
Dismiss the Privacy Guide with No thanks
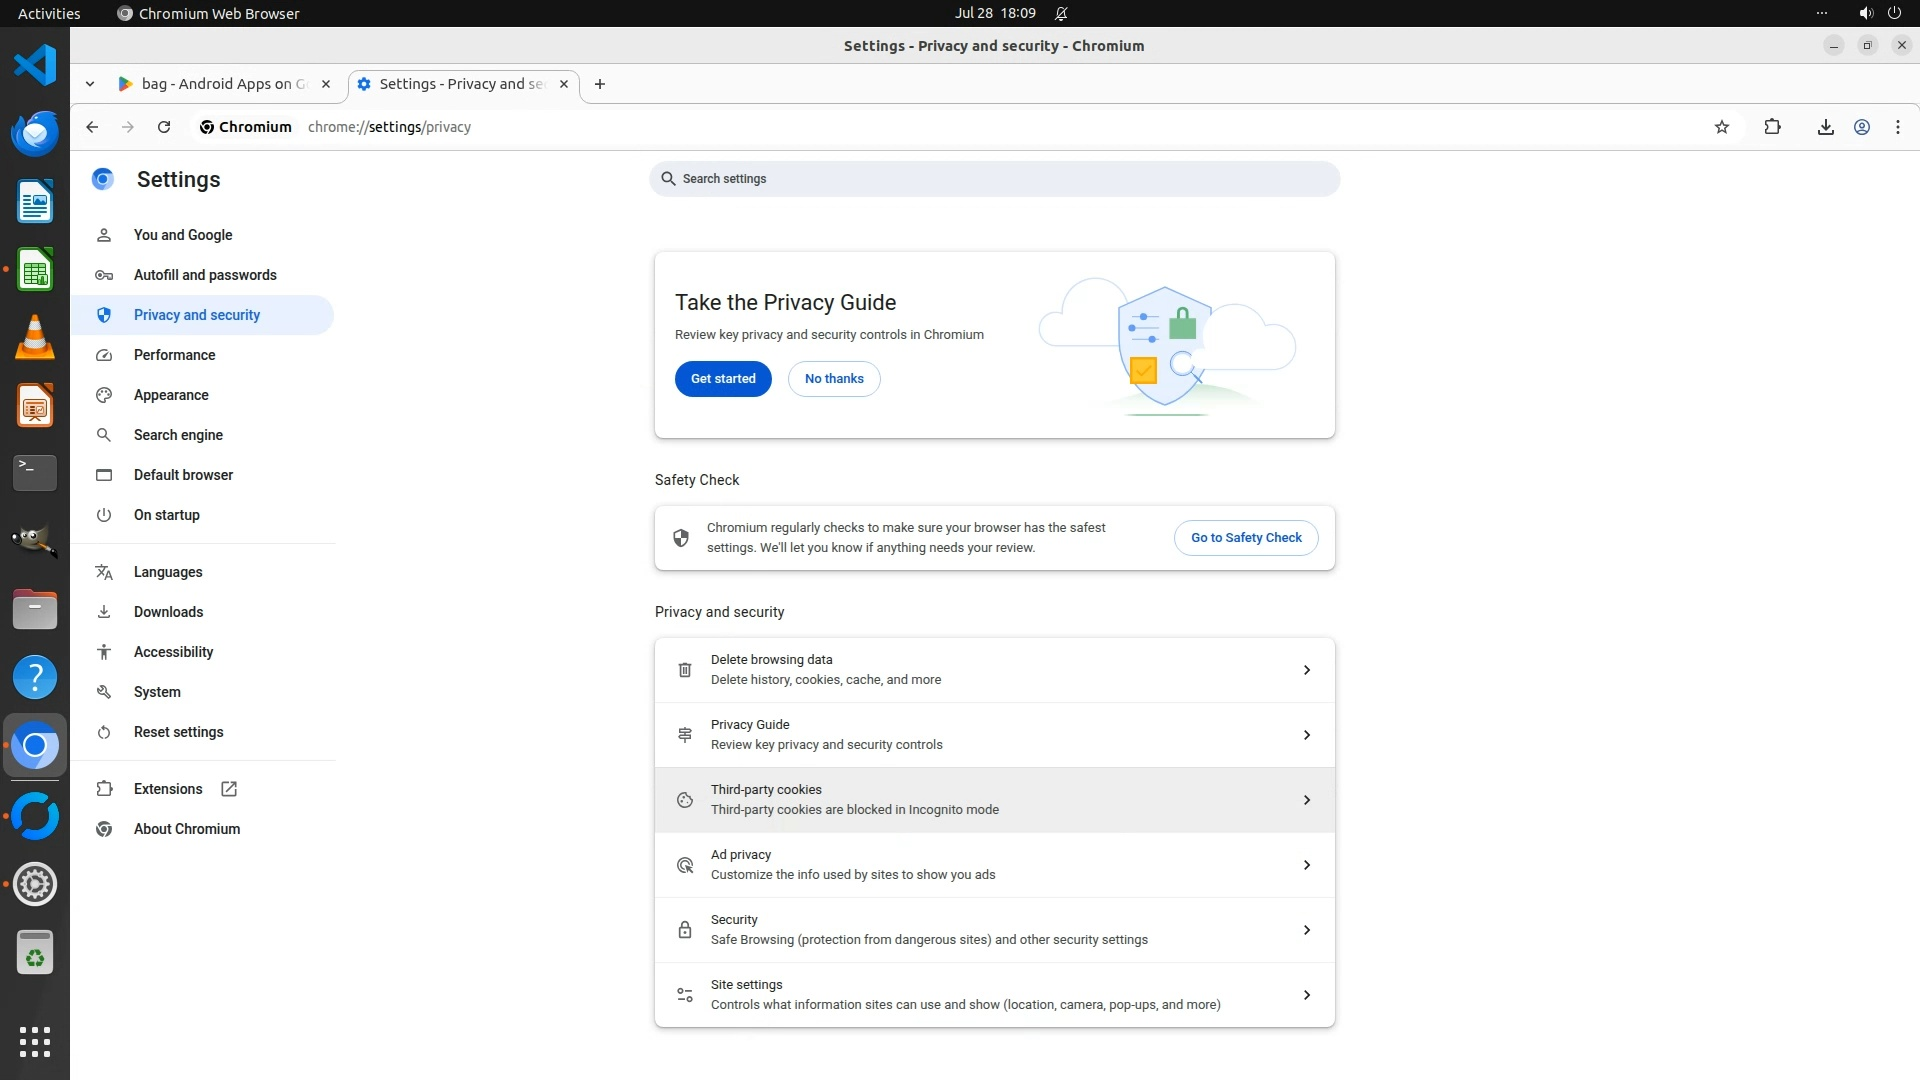tap(834, 379)
